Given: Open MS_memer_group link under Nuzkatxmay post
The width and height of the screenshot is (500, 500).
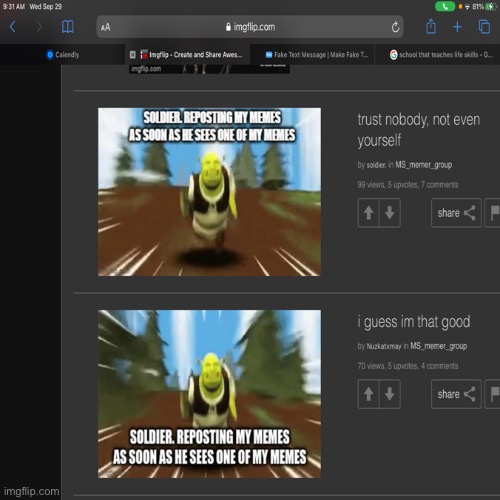Looking at the screenshot, I should (438, 346).
